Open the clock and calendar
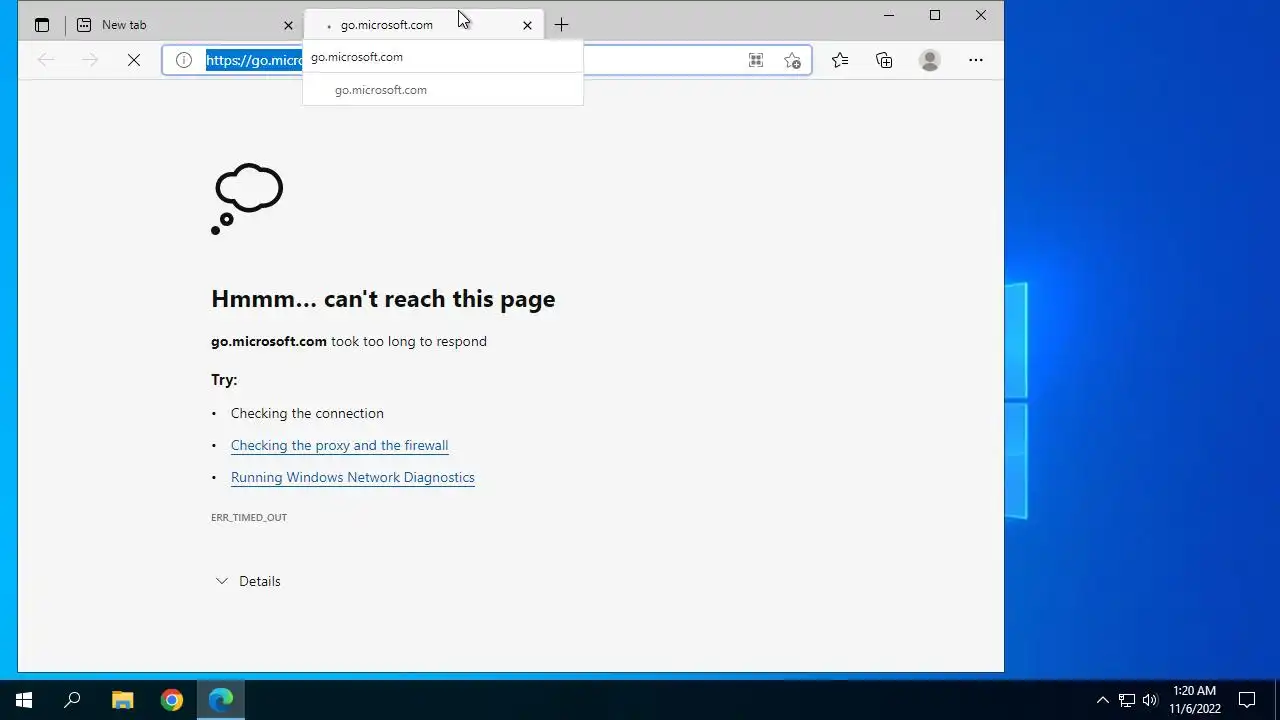The height and width of the screenshot is (720, 1280). coord(1195,700)
